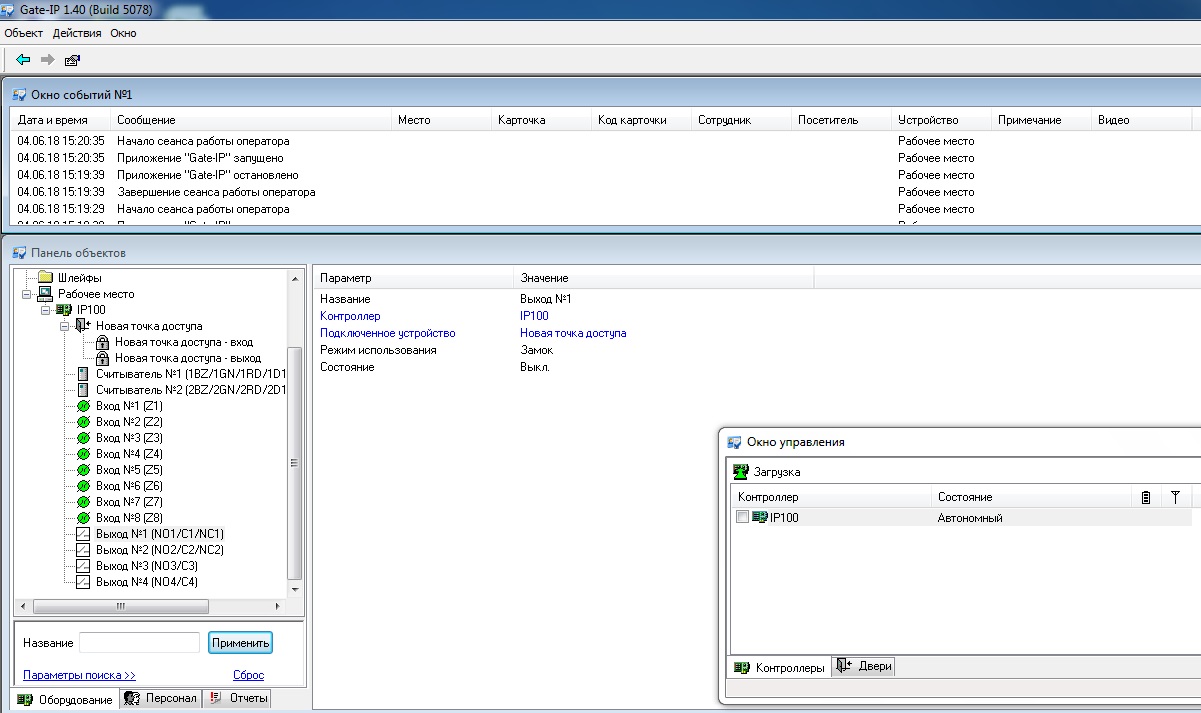Image resolution: width=1201 pixels, height=713 pixels.
Task: Select the green Вход №1 (Z1) input icon
Action: tap(83, 406)
